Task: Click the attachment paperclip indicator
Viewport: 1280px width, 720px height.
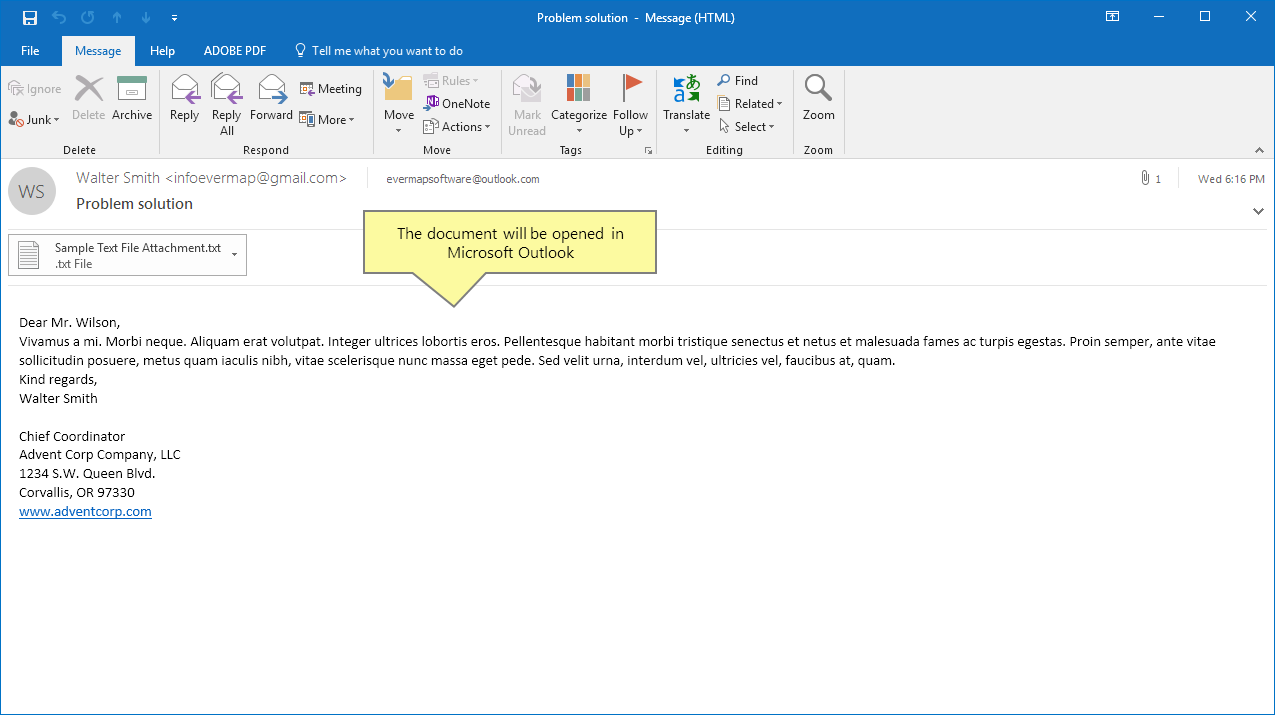Action: click(x=1150, y=179)
